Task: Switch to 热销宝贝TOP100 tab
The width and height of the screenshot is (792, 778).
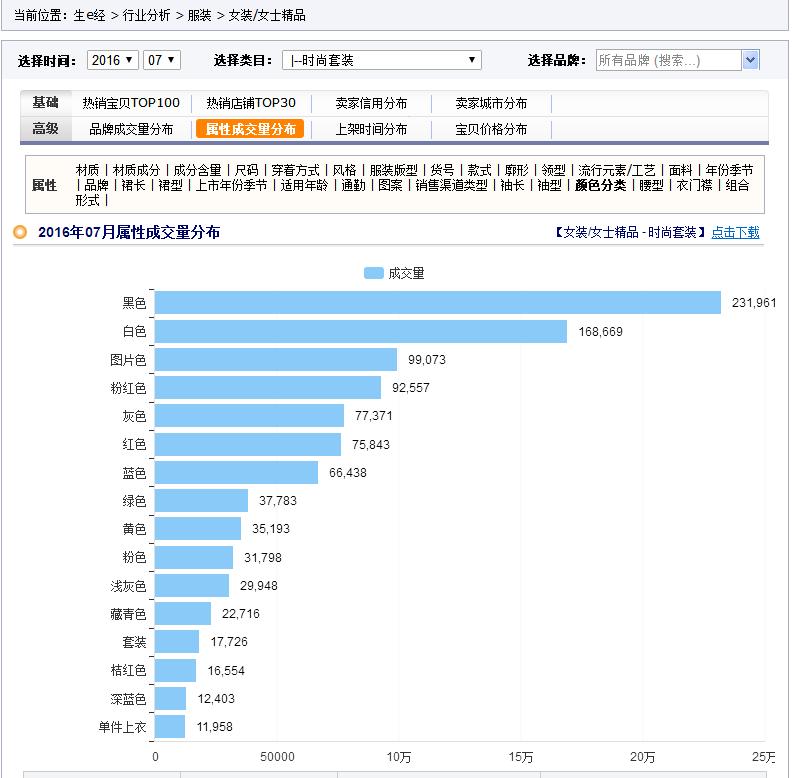Action: tap(131, 103)
